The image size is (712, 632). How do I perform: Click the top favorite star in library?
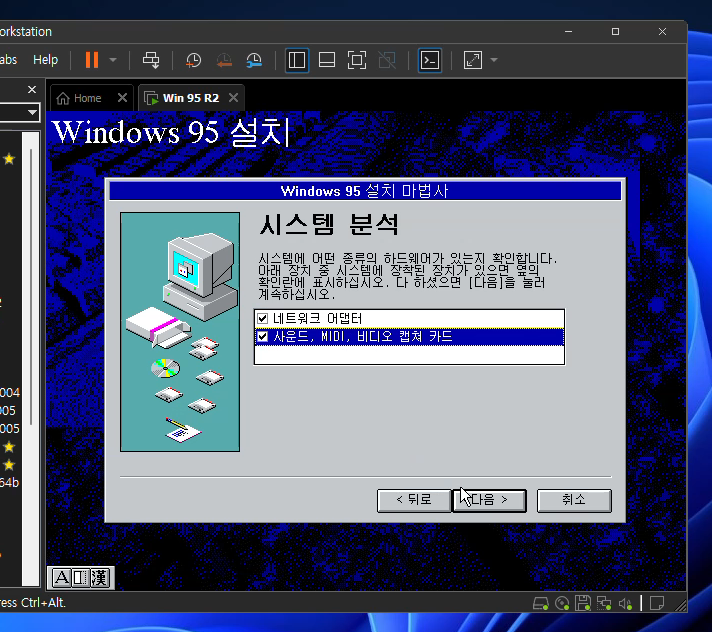click(9, 159)
